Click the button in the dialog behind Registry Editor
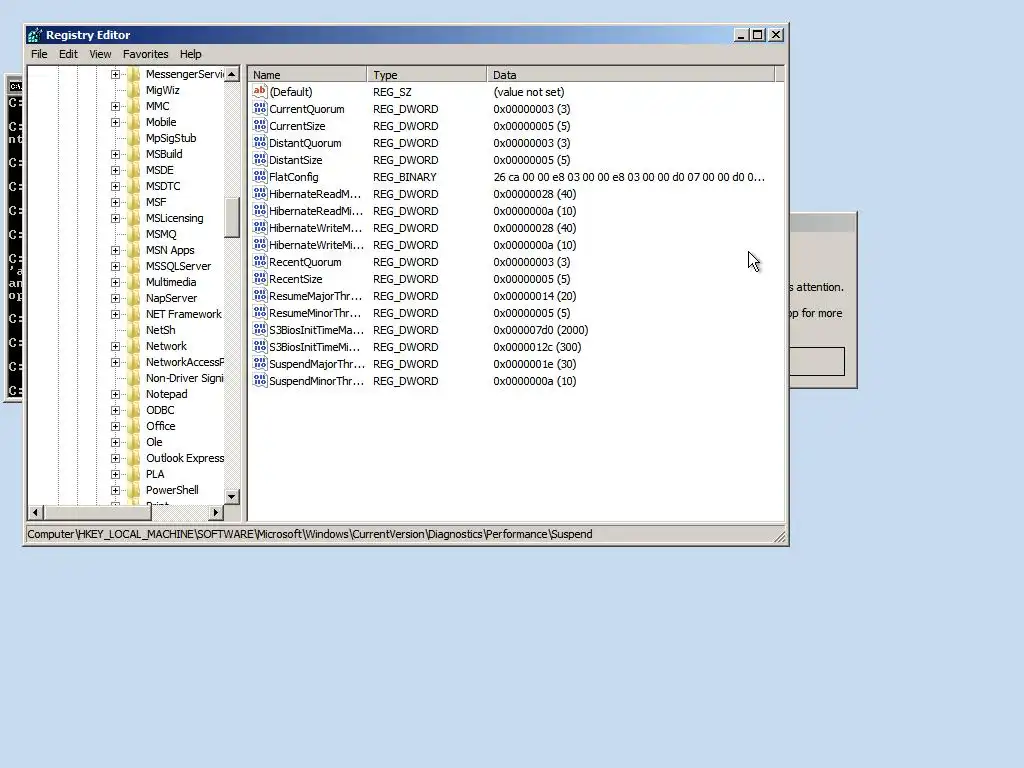Image resolution: width=1024 pixels, height=768 pixels. click(x=816, y=361)
